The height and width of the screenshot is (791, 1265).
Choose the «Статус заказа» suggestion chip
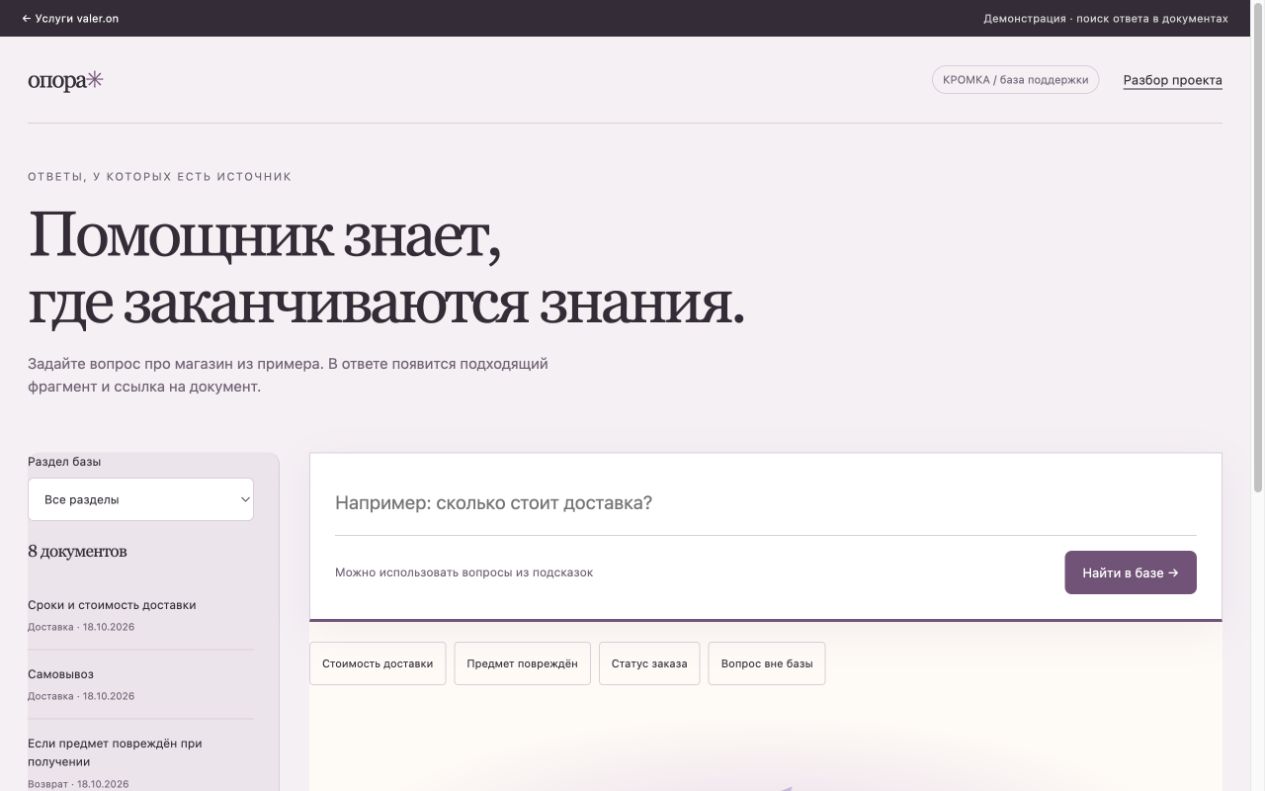649,664
